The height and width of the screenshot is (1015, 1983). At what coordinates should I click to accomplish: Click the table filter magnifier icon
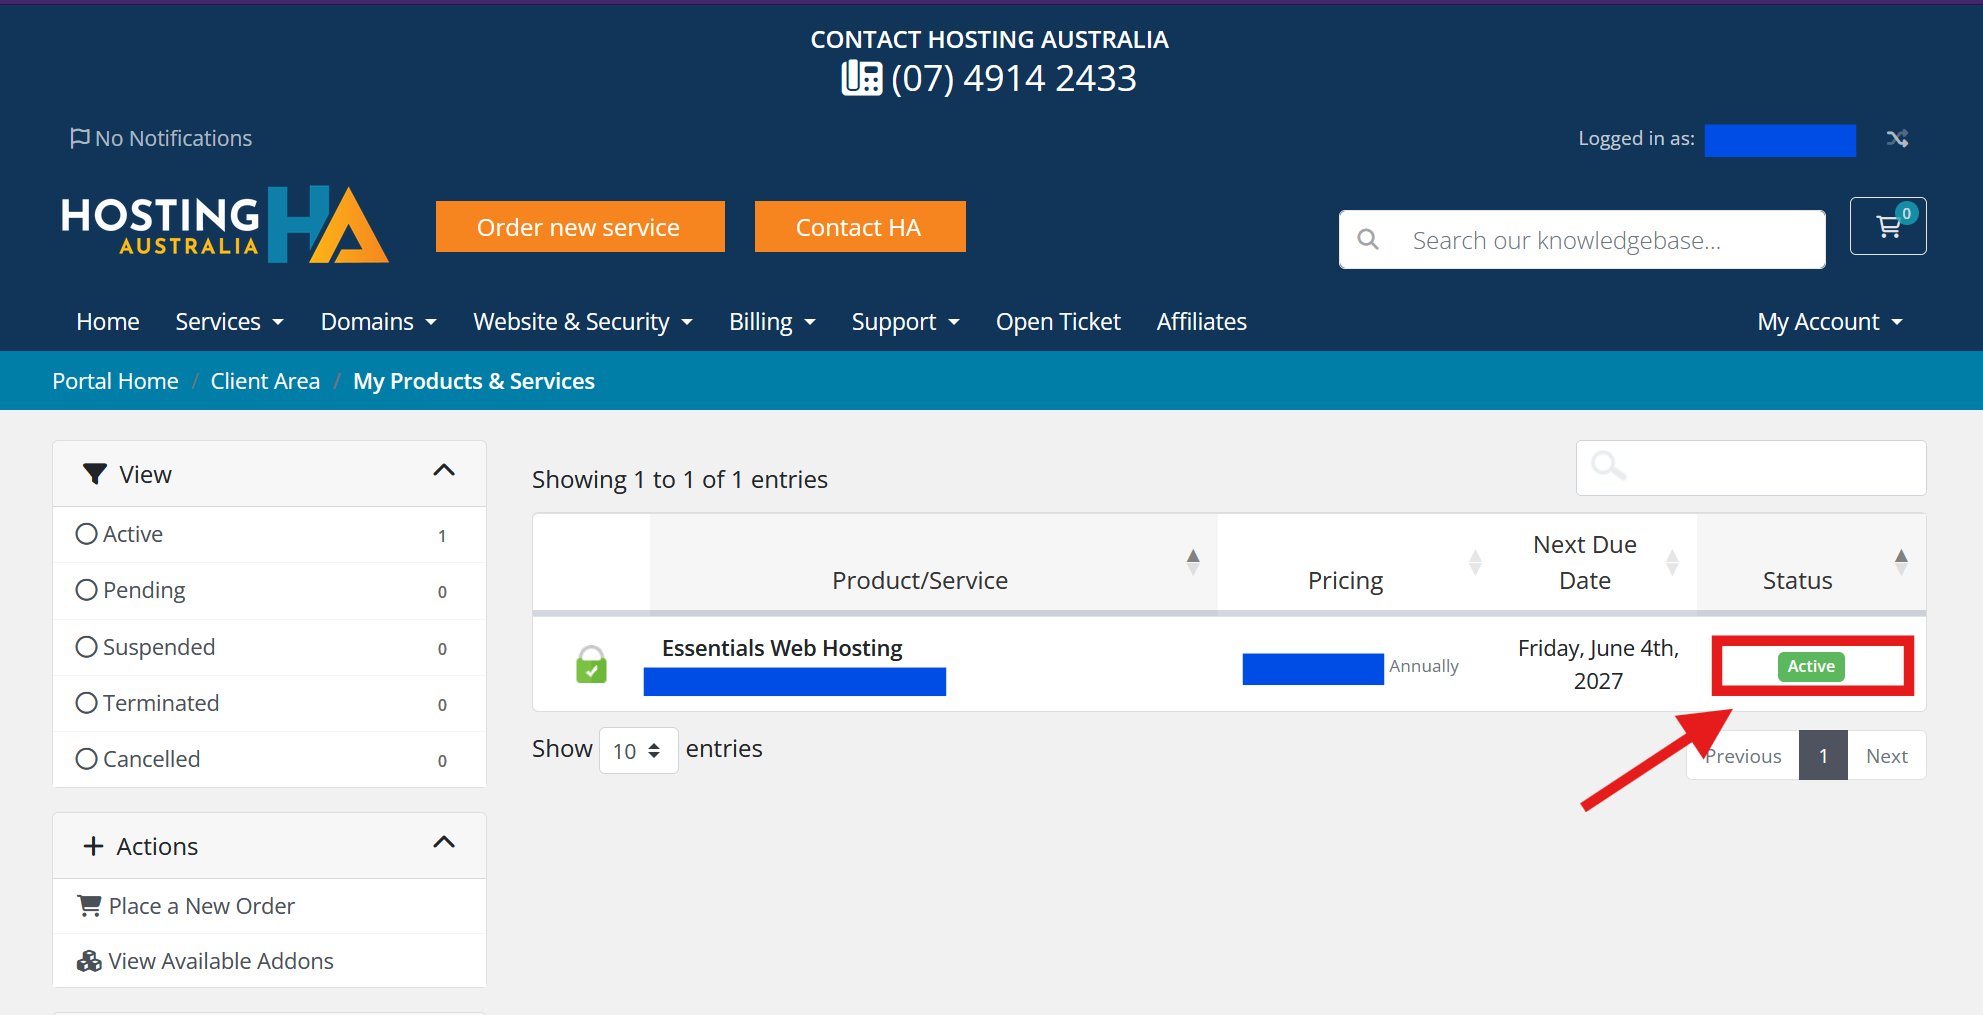coord(1608,466)
